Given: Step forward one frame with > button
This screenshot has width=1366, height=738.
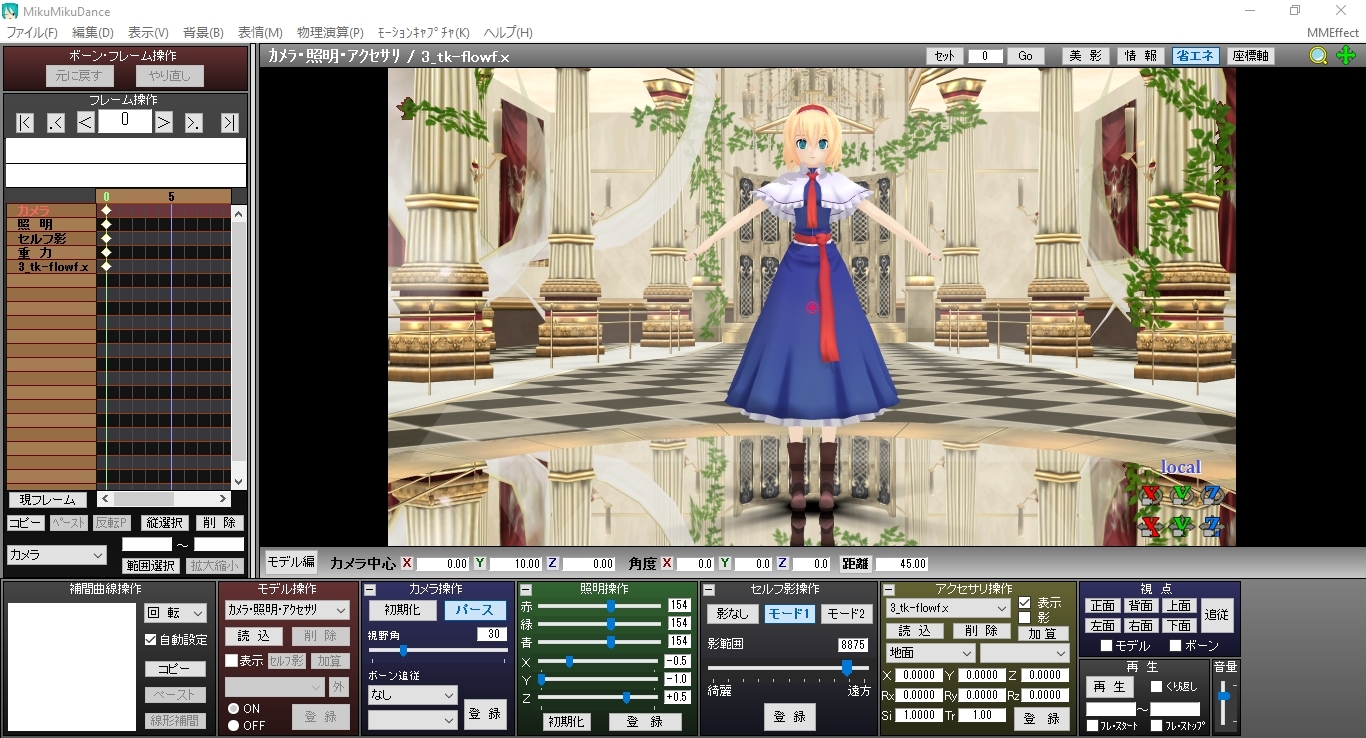Looking at the screenshot, I should (x=164, y=123).
